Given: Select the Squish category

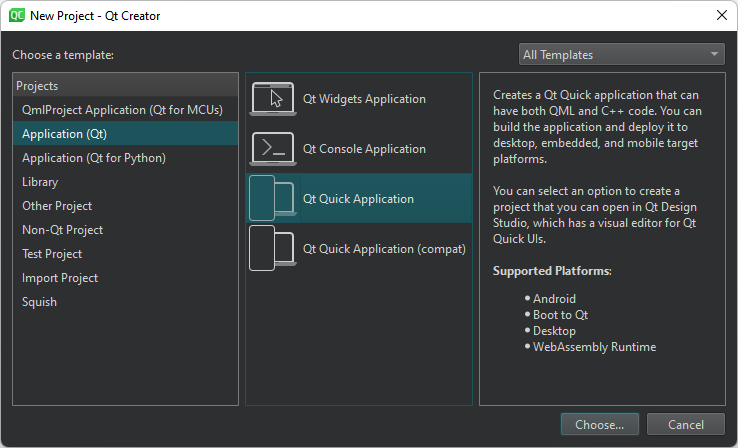Looking at the screenshot, I should coord(39,302).
